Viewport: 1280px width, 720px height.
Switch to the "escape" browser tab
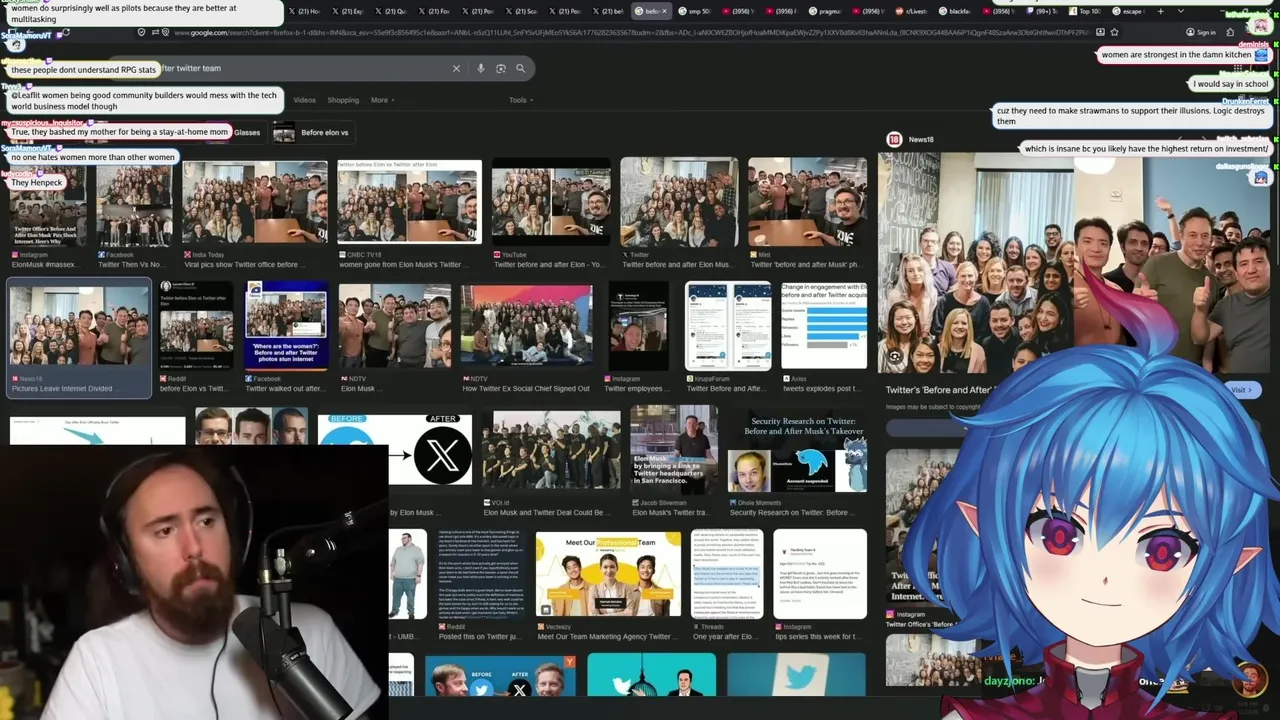(1127, 11)
